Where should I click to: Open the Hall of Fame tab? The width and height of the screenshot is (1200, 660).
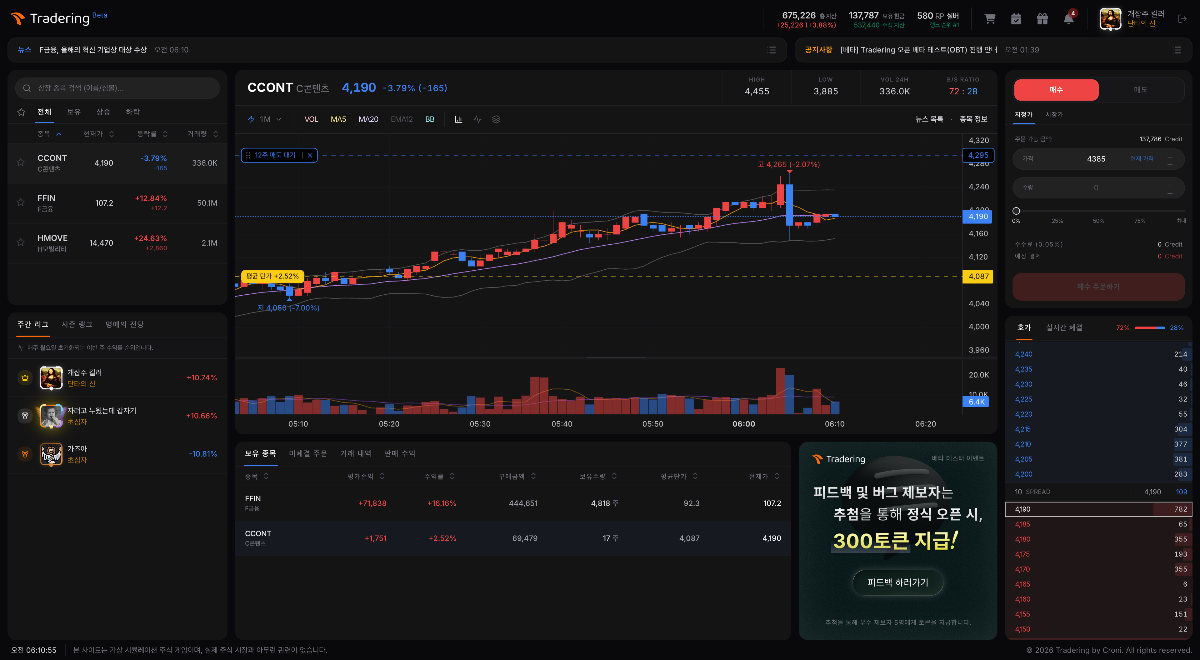124,324
